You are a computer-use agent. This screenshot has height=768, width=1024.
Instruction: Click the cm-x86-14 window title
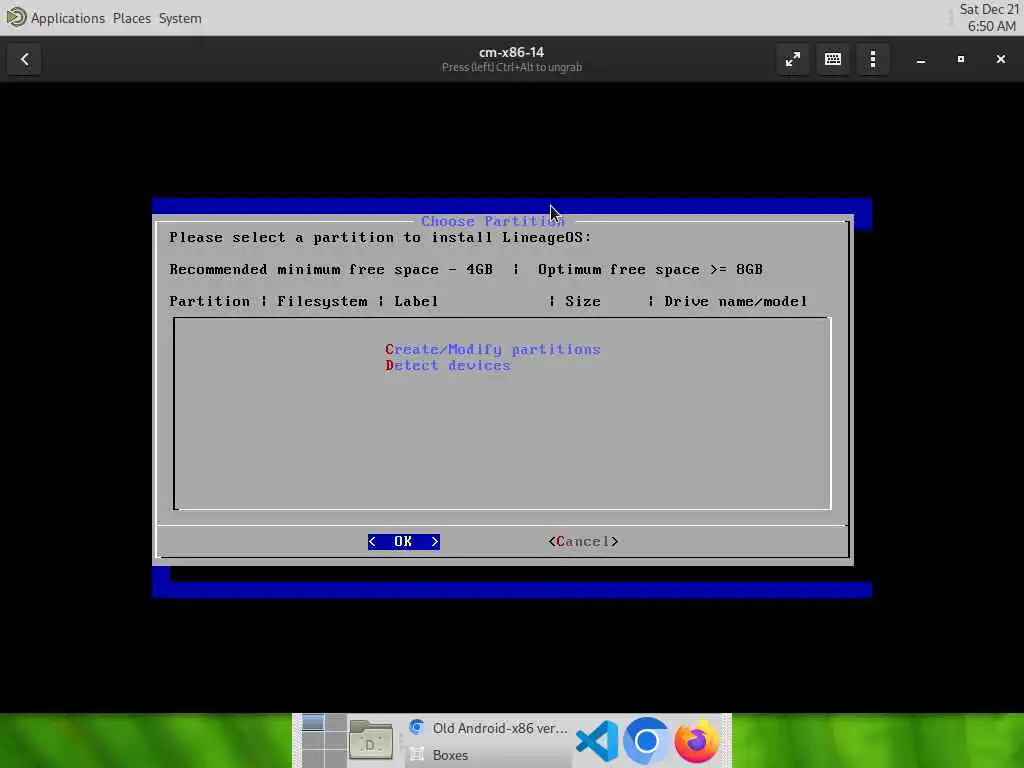click(x=511, y=52)
